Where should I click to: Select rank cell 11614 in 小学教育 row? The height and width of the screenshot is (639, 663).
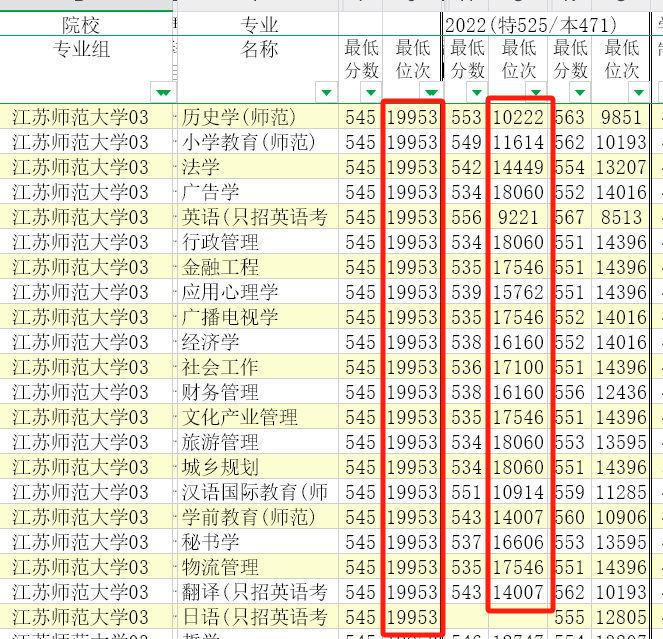coord(518,142)
